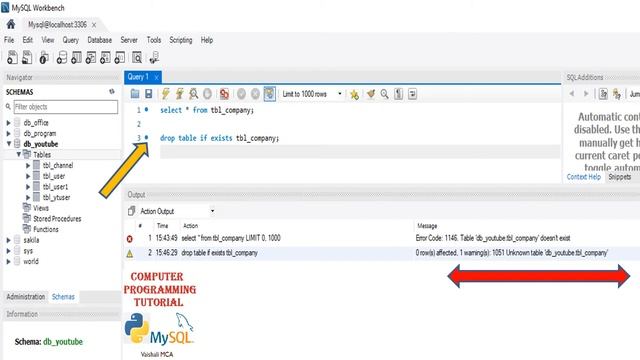The image size is (640, 360).
Task: Go forward in SQL Additions help
Action: [586, 93]
